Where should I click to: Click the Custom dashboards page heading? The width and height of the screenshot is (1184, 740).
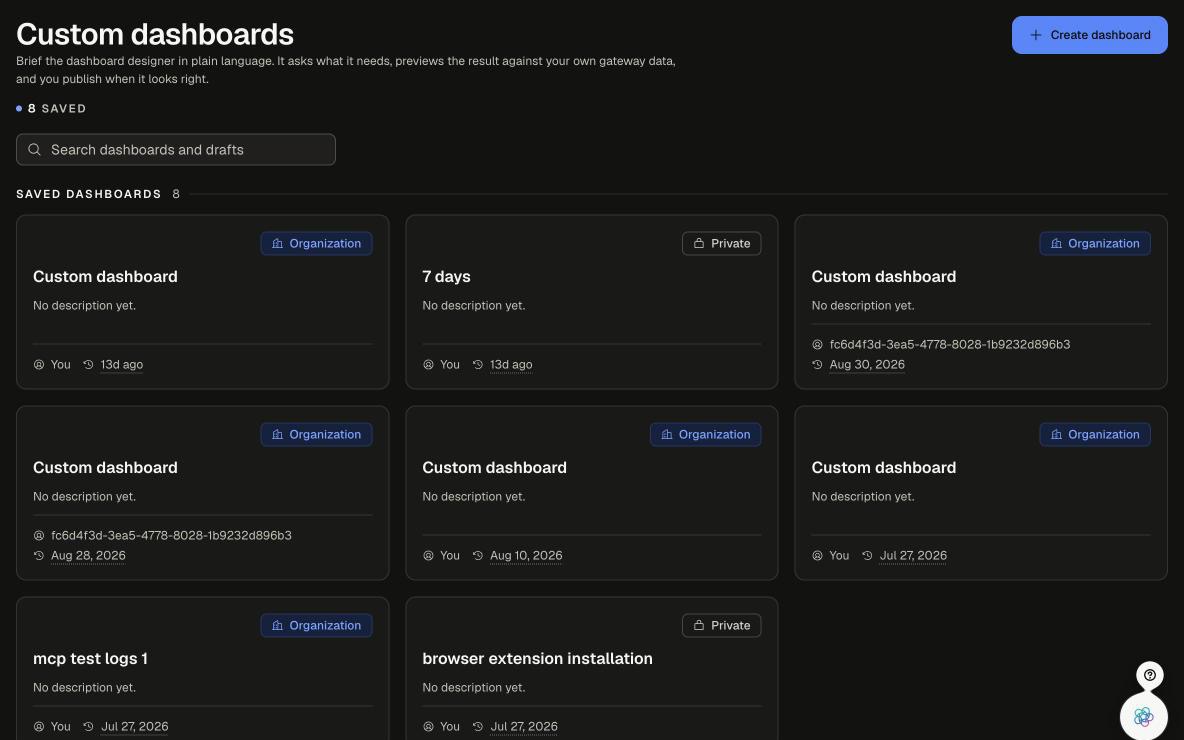[x=155, y=35]
